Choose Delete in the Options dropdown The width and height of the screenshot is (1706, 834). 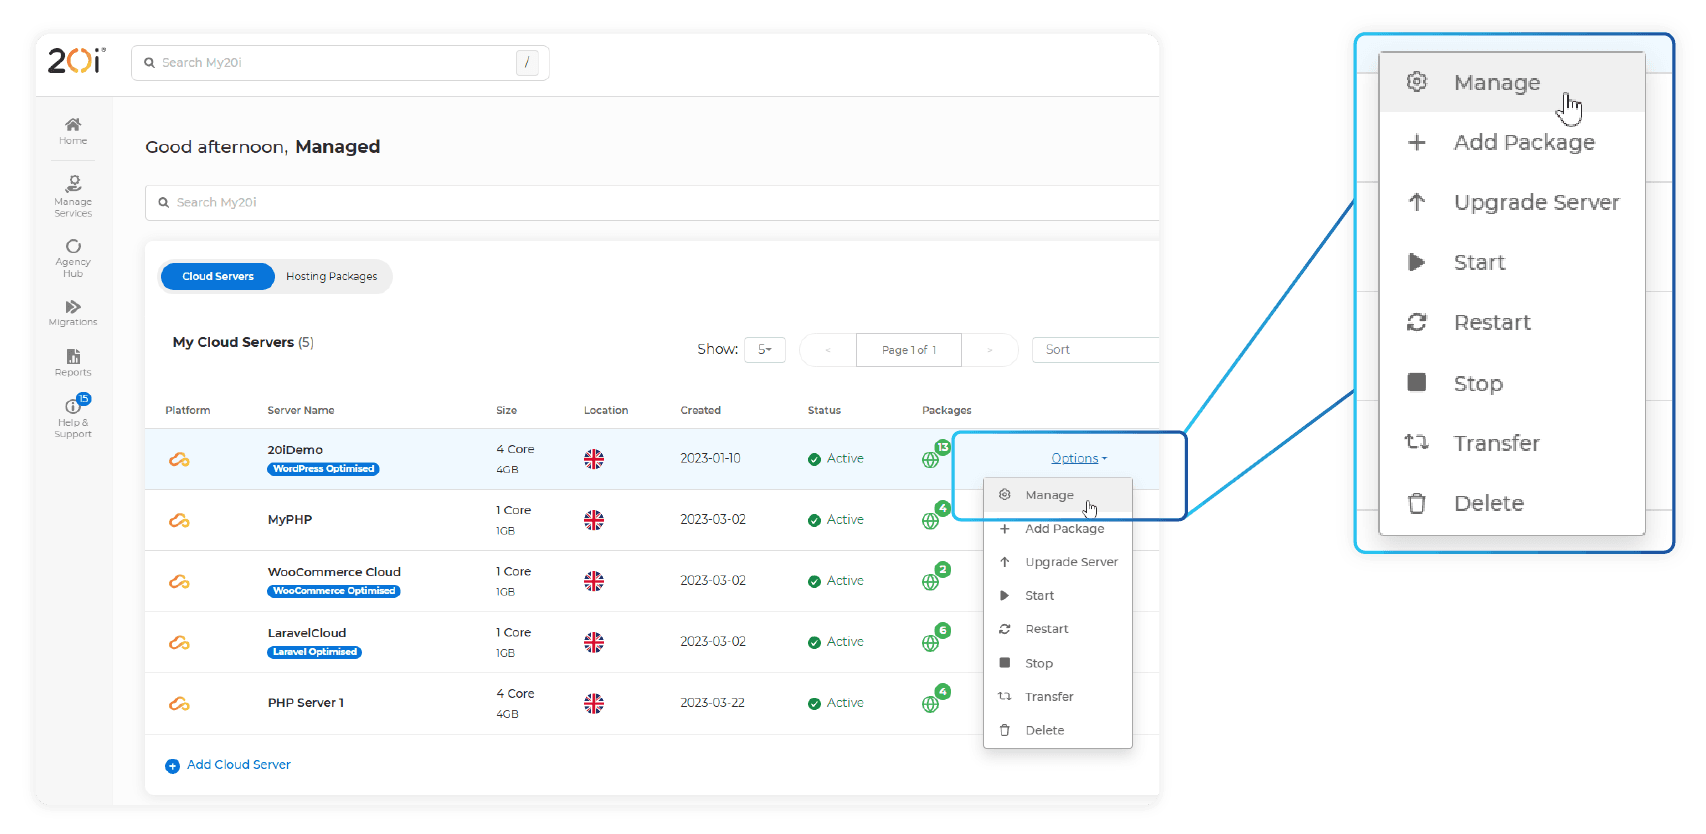point(1058,730)
